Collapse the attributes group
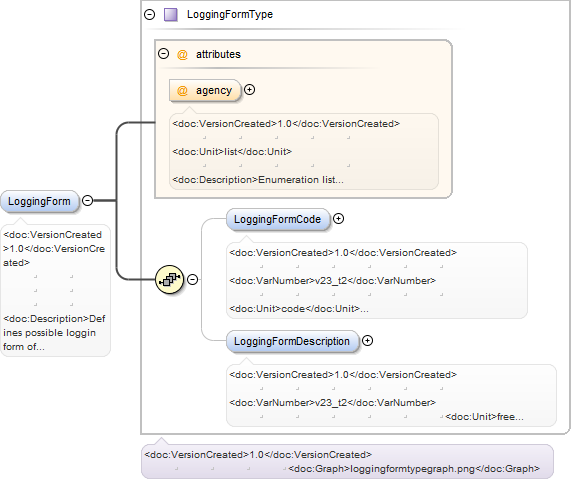Viewport: 572px width, 482px height. click(163, 54)
